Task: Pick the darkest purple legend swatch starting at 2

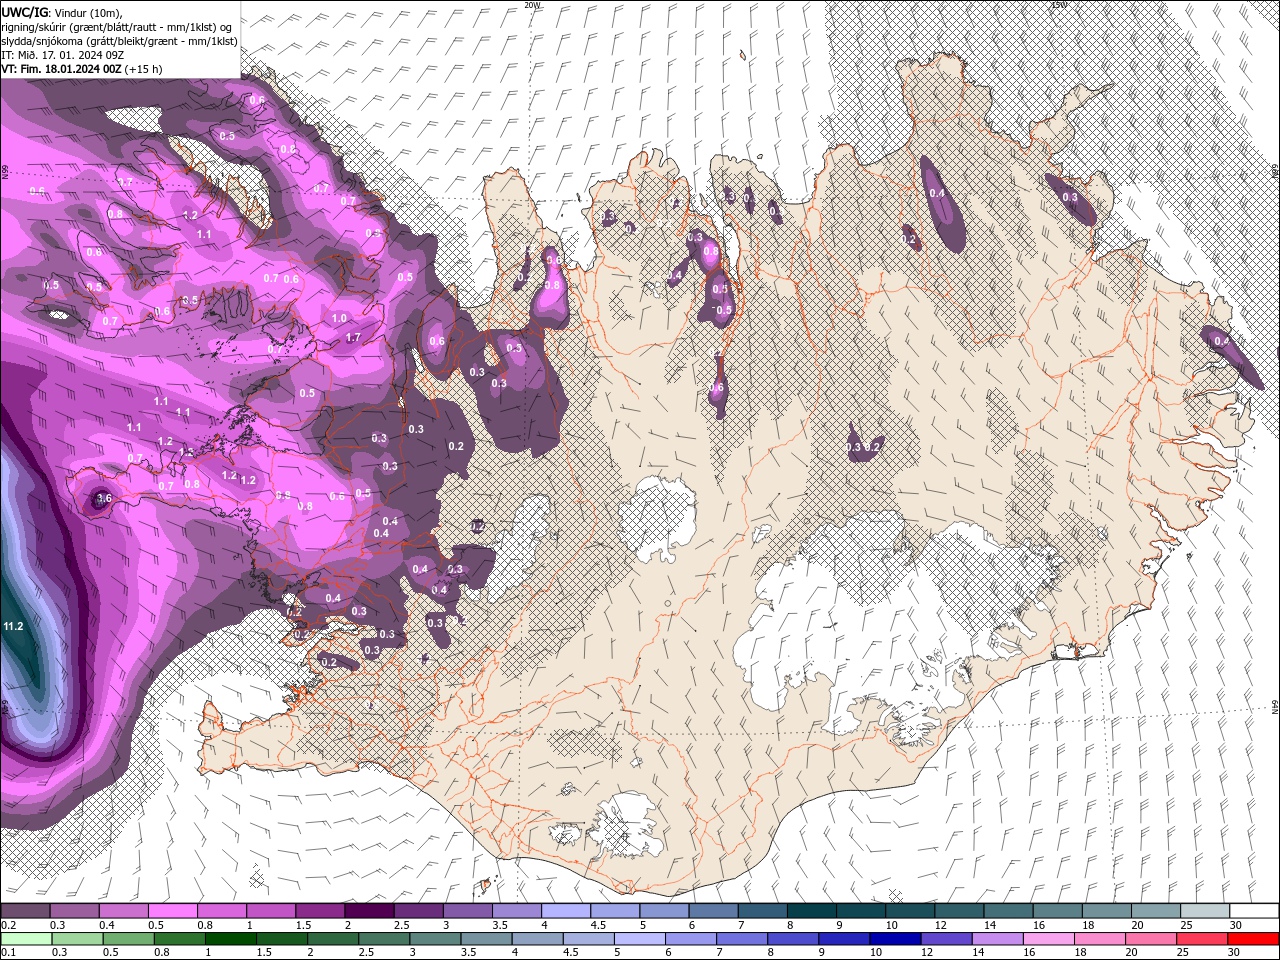Action: pos(369,911)
